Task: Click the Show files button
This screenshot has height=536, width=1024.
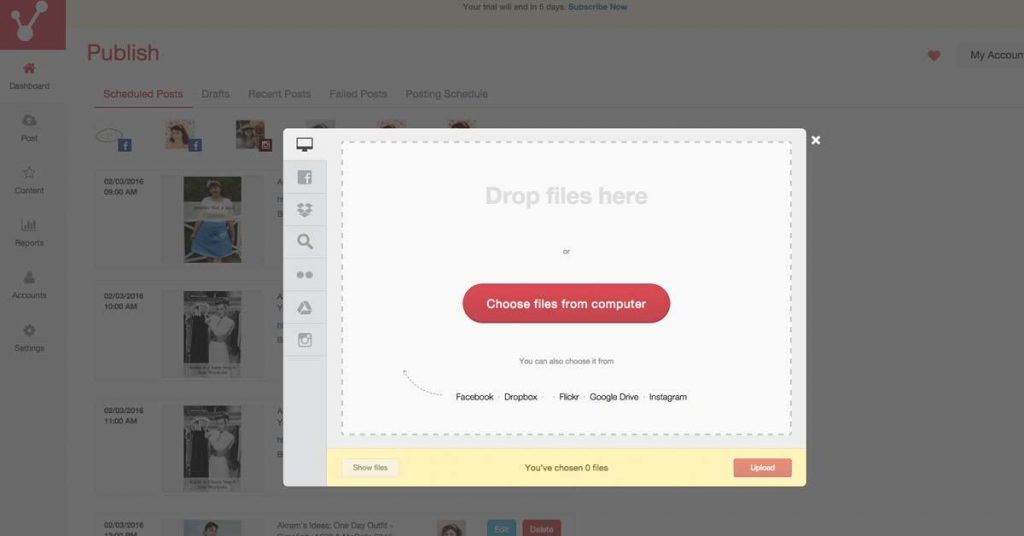Action: click(370, 467)
